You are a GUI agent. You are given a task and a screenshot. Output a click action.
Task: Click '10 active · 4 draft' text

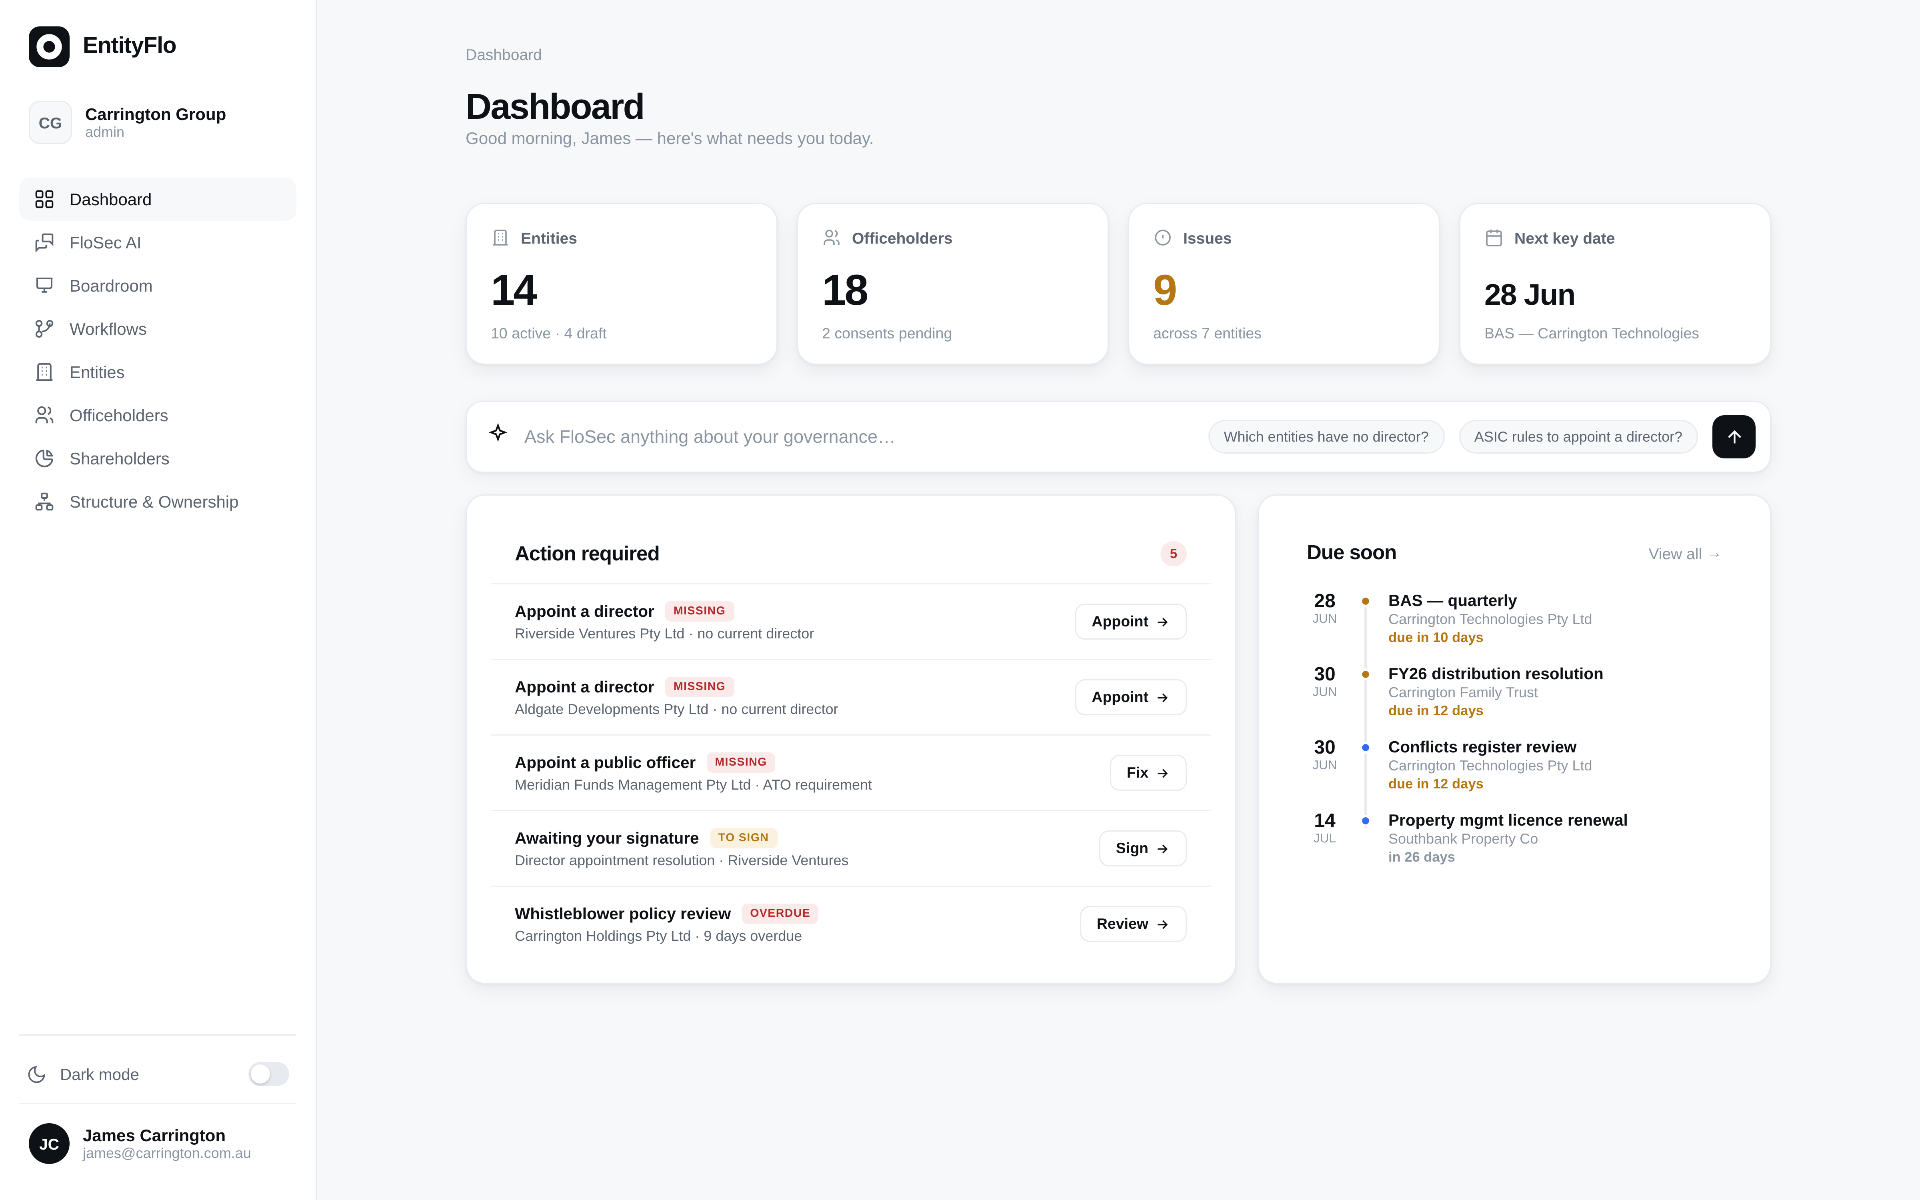549,334
